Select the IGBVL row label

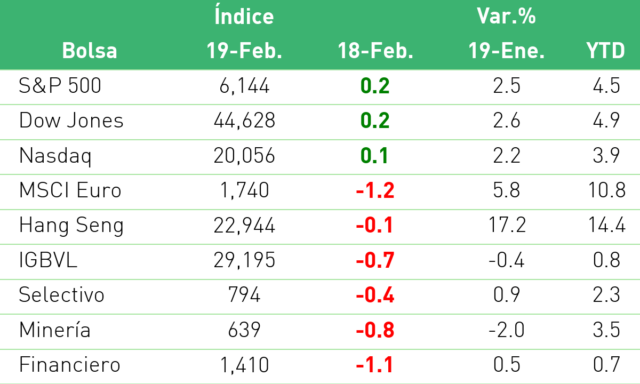(48, 260)
